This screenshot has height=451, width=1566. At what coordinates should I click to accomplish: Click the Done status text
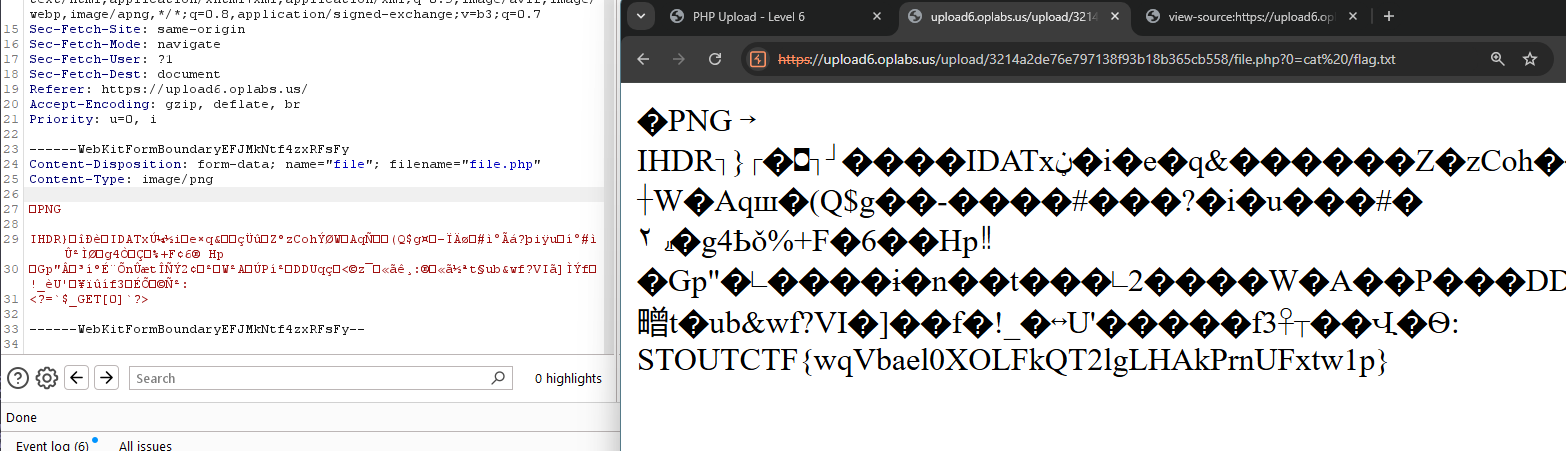21,417
